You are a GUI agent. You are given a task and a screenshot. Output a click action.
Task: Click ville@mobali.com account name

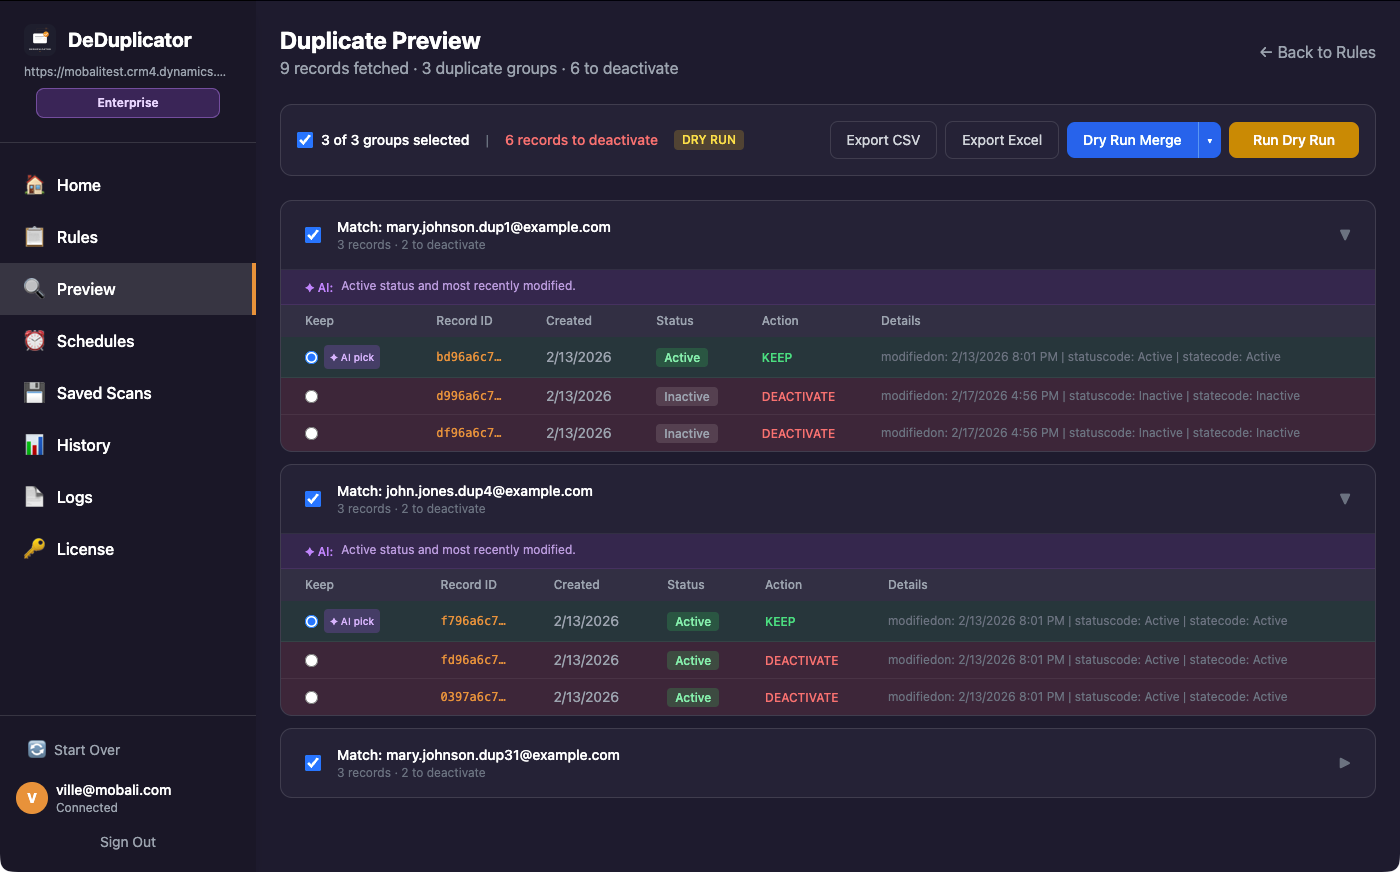click(x=114, y=790)
